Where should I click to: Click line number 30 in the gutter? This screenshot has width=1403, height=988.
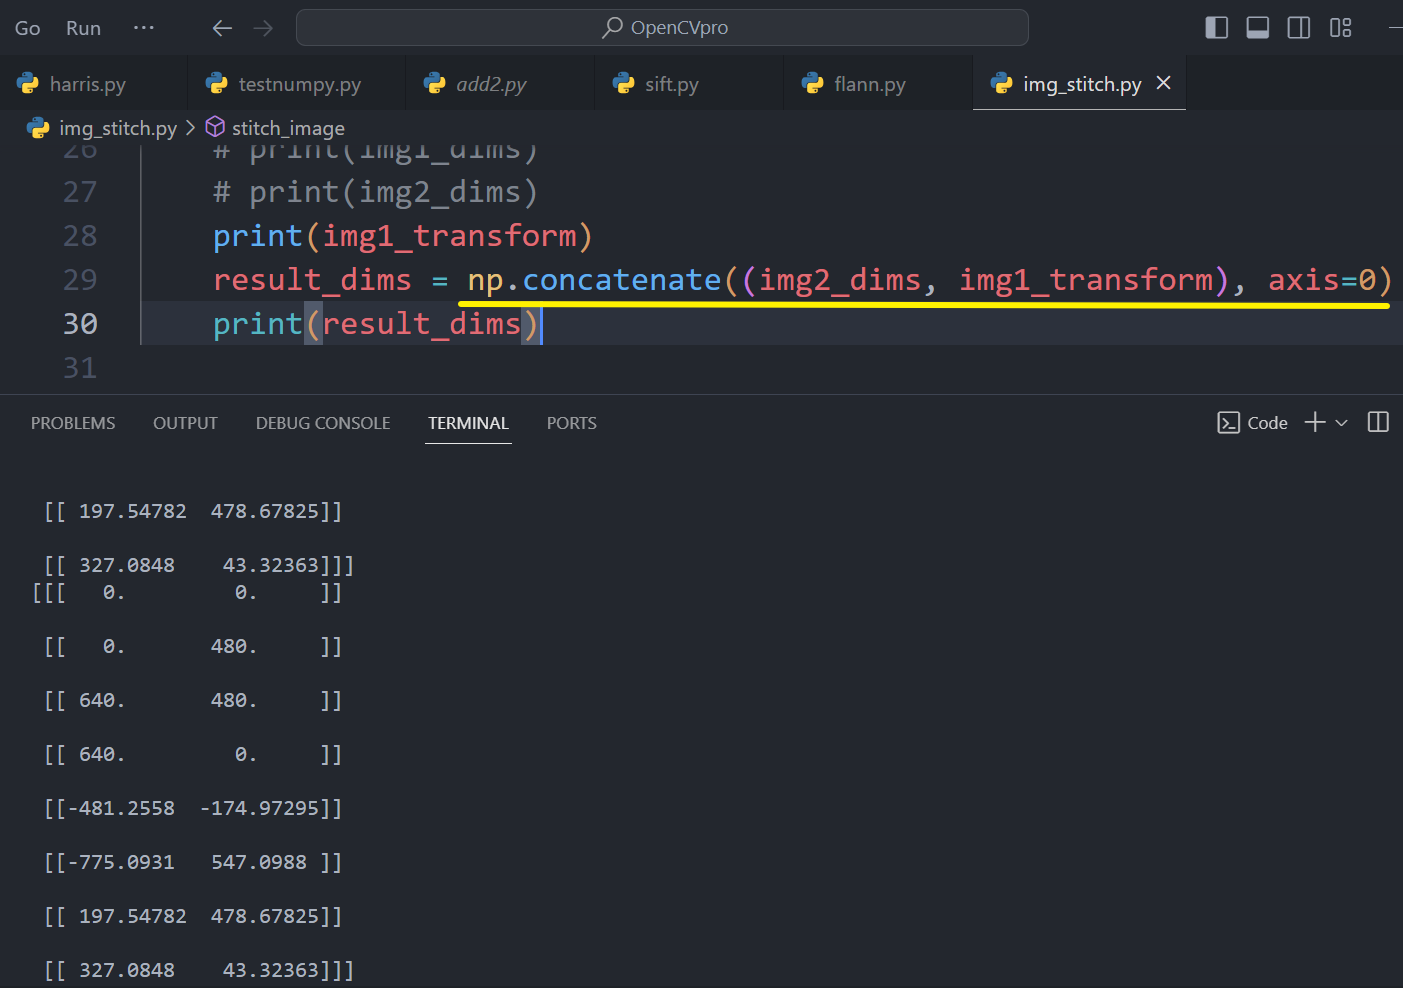coord(80,324)
